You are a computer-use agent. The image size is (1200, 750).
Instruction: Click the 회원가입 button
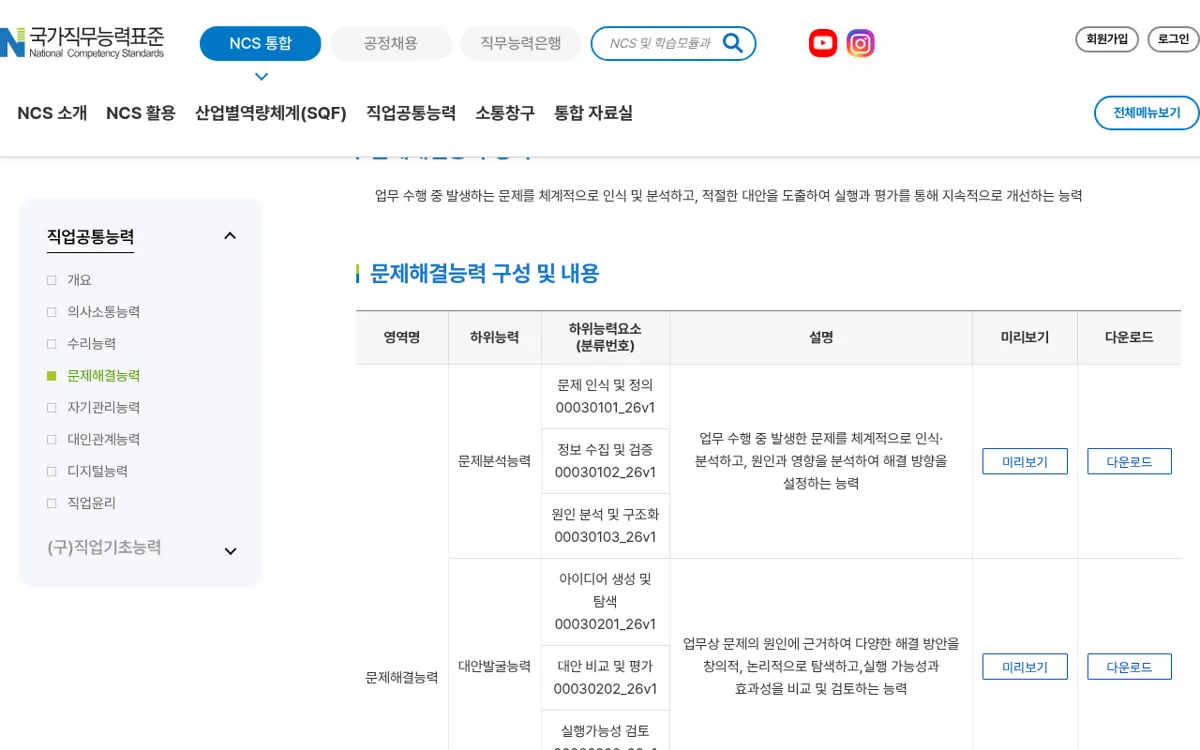1107,39
